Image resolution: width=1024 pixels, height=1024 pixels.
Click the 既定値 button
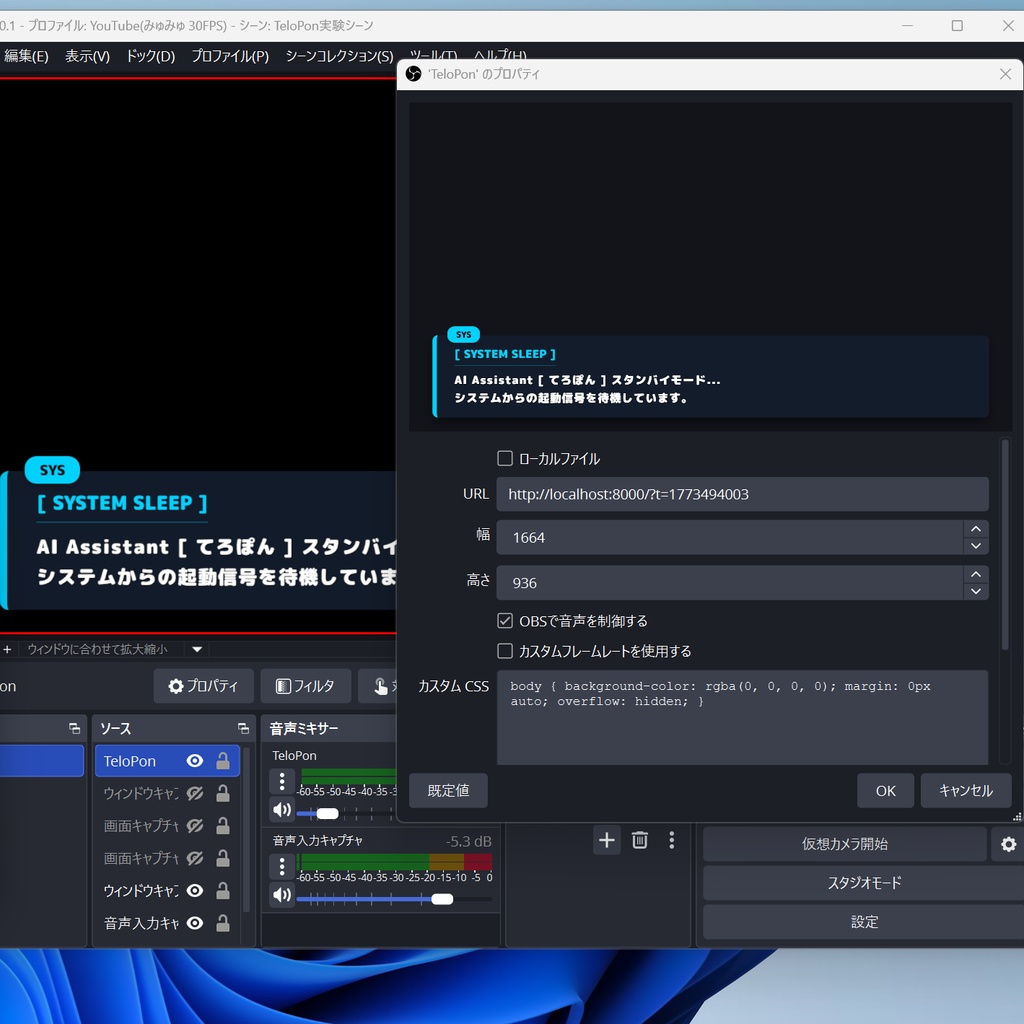coord(447,790)
